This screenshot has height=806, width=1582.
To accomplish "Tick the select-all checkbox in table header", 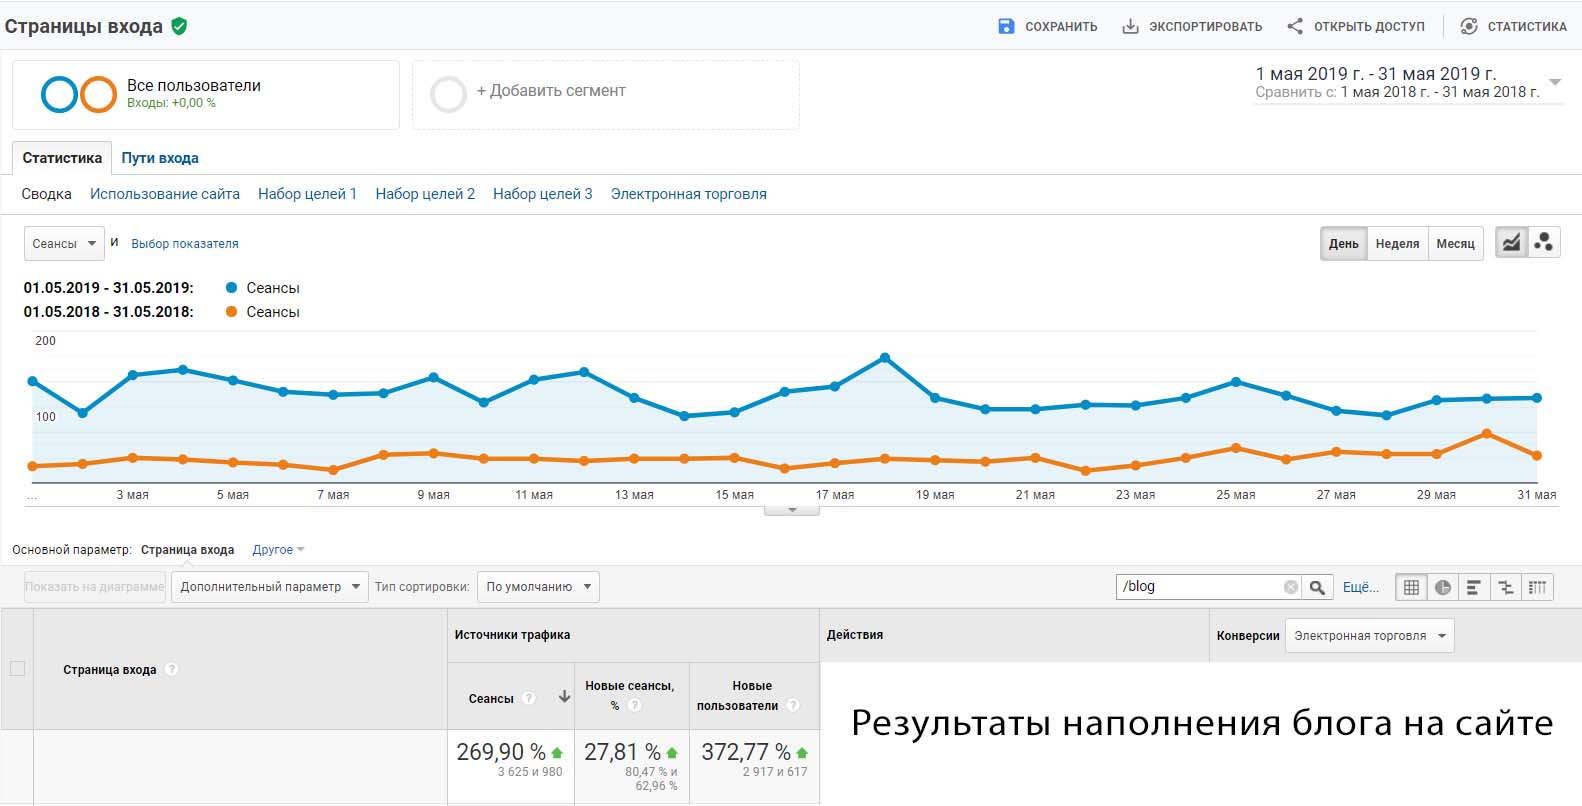I will tap(17, 669).
